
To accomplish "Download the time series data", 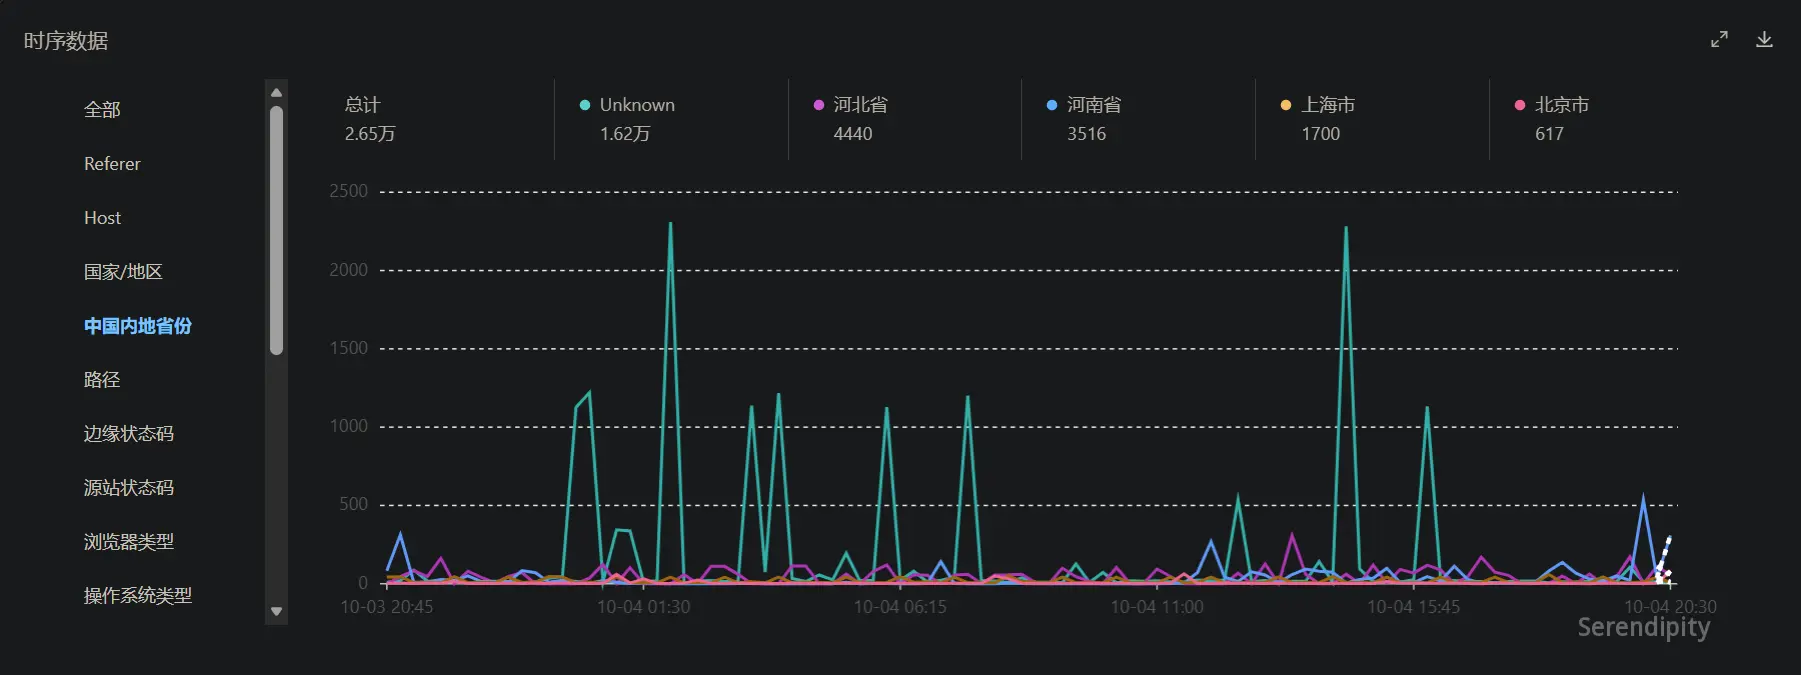I will point(1764,39).
